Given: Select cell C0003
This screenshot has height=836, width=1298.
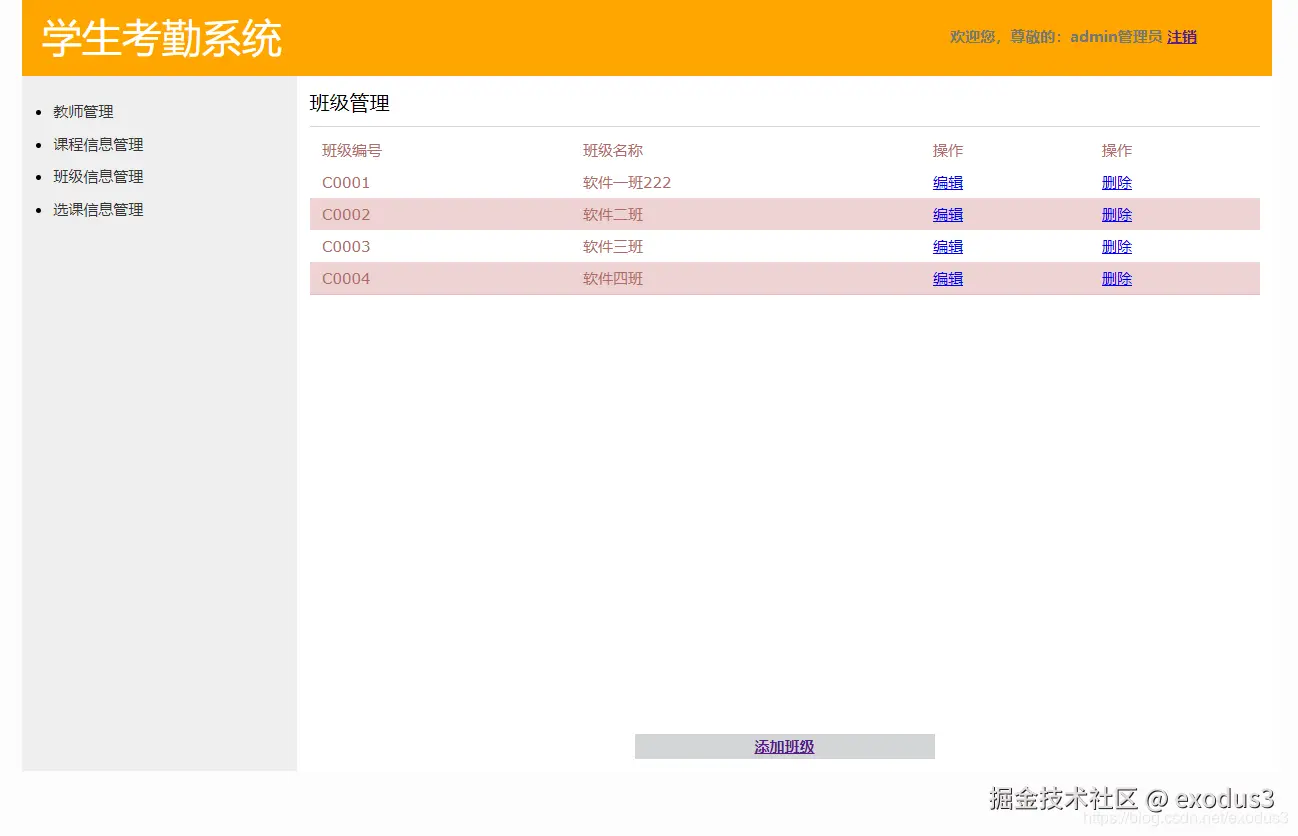Looking at the screenshot, I should [346, 247].
